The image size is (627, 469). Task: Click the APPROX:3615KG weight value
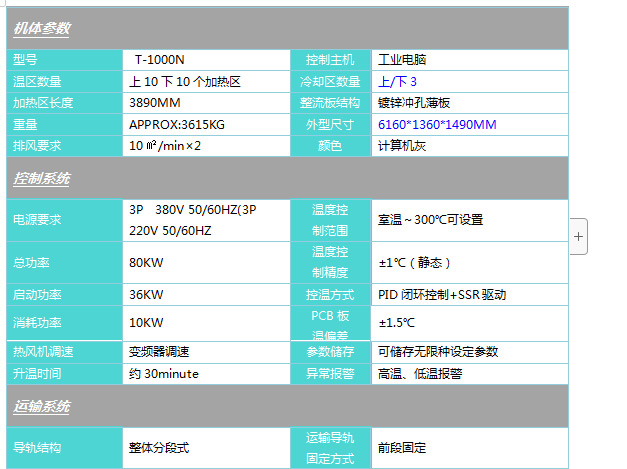(x=177, y=124)
